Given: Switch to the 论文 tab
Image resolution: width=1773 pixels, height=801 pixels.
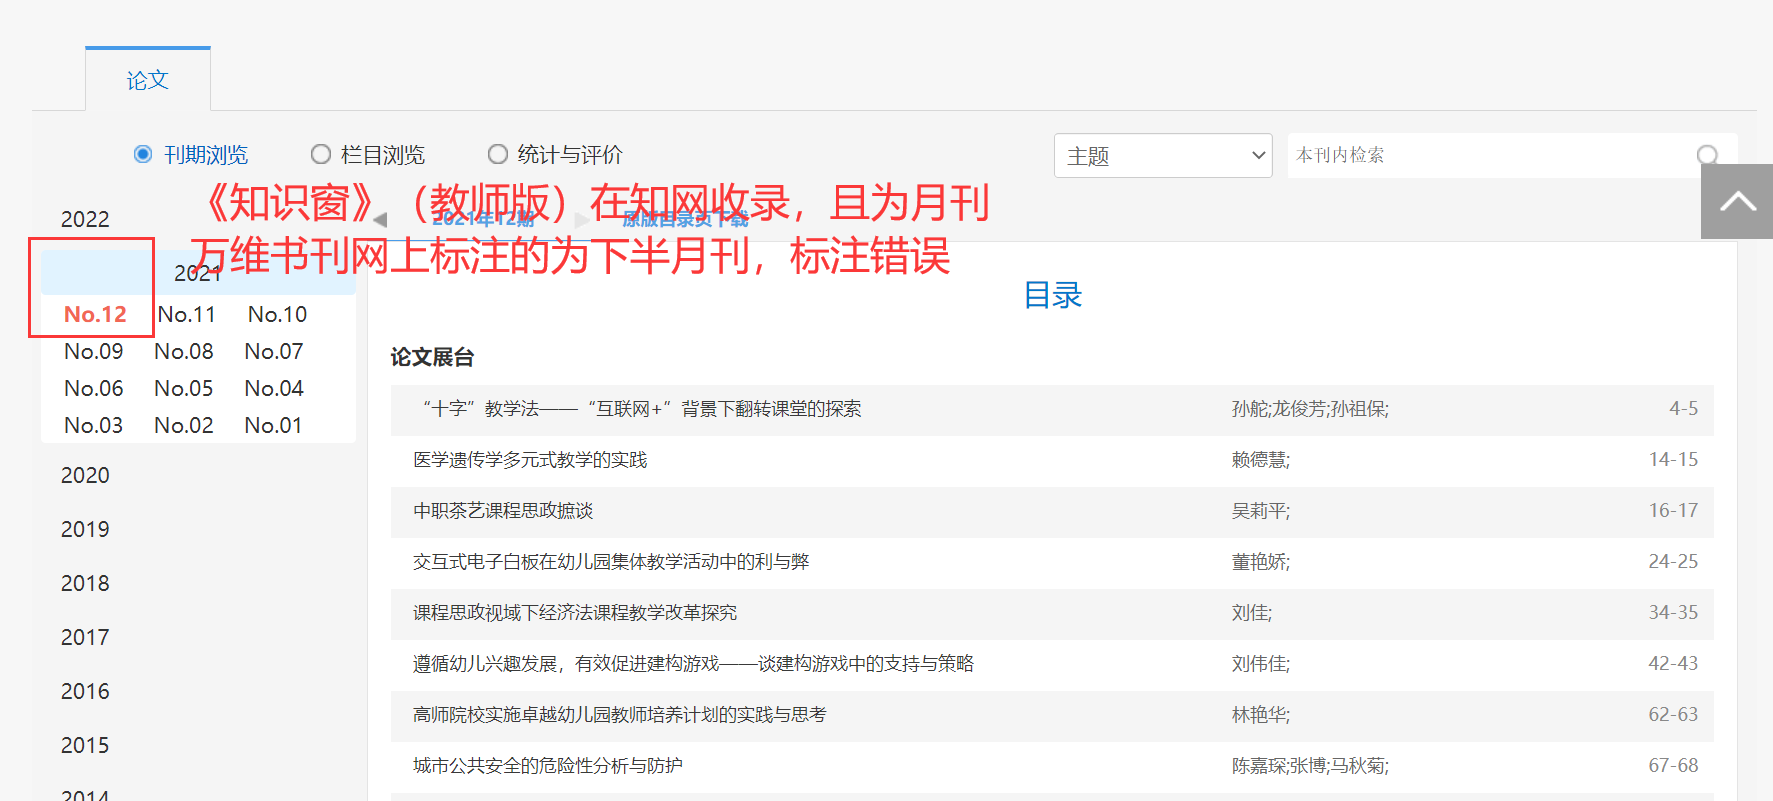Looking at the screenshot, I should coord(147,80).
